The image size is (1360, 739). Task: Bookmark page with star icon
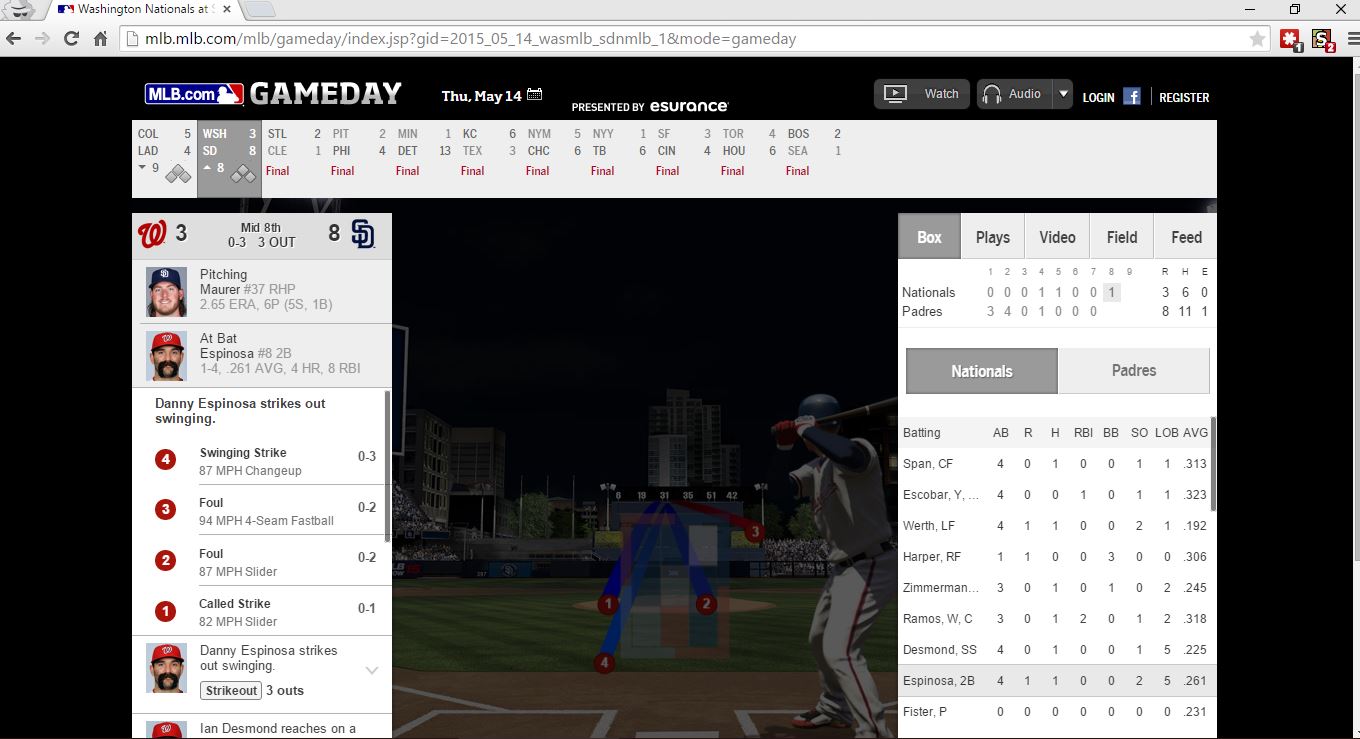1257,39
